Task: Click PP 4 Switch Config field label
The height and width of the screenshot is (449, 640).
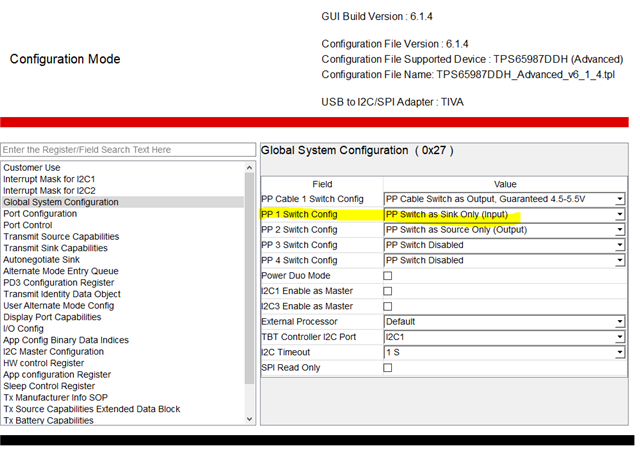Action: point(299,260)
